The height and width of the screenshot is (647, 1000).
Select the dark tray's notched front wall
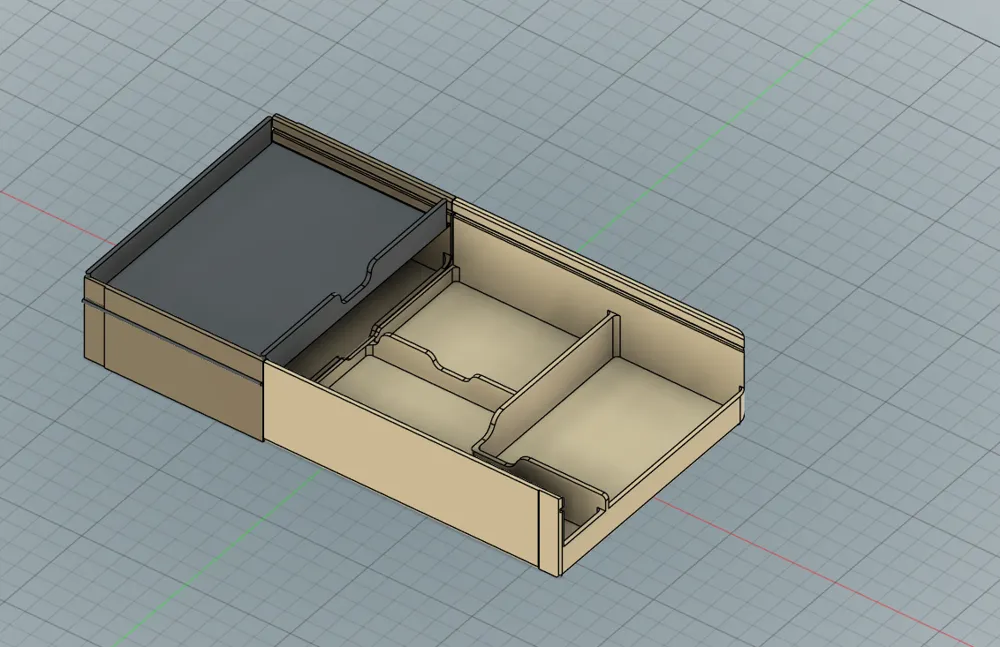[x=357, y=284]
